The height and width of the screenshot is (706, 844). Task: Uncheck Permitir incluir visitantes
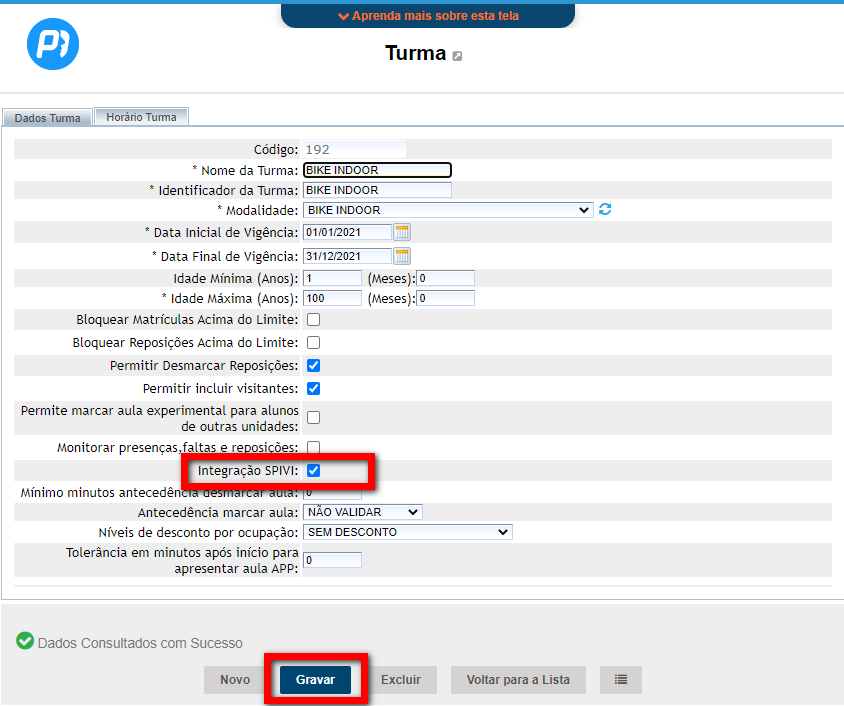(313, 388)
